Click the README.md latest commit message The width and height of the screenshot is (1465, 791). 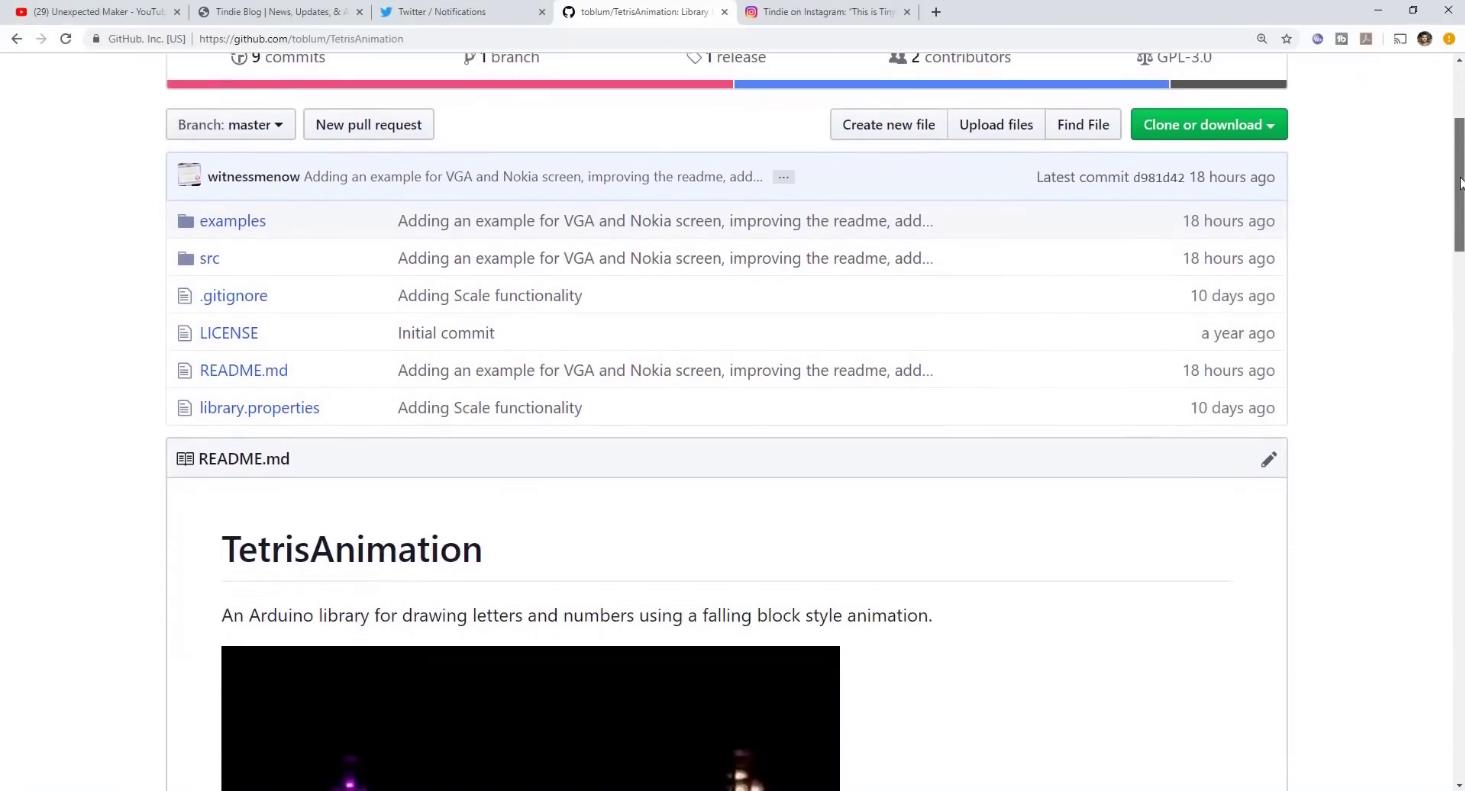coord(665,371)
